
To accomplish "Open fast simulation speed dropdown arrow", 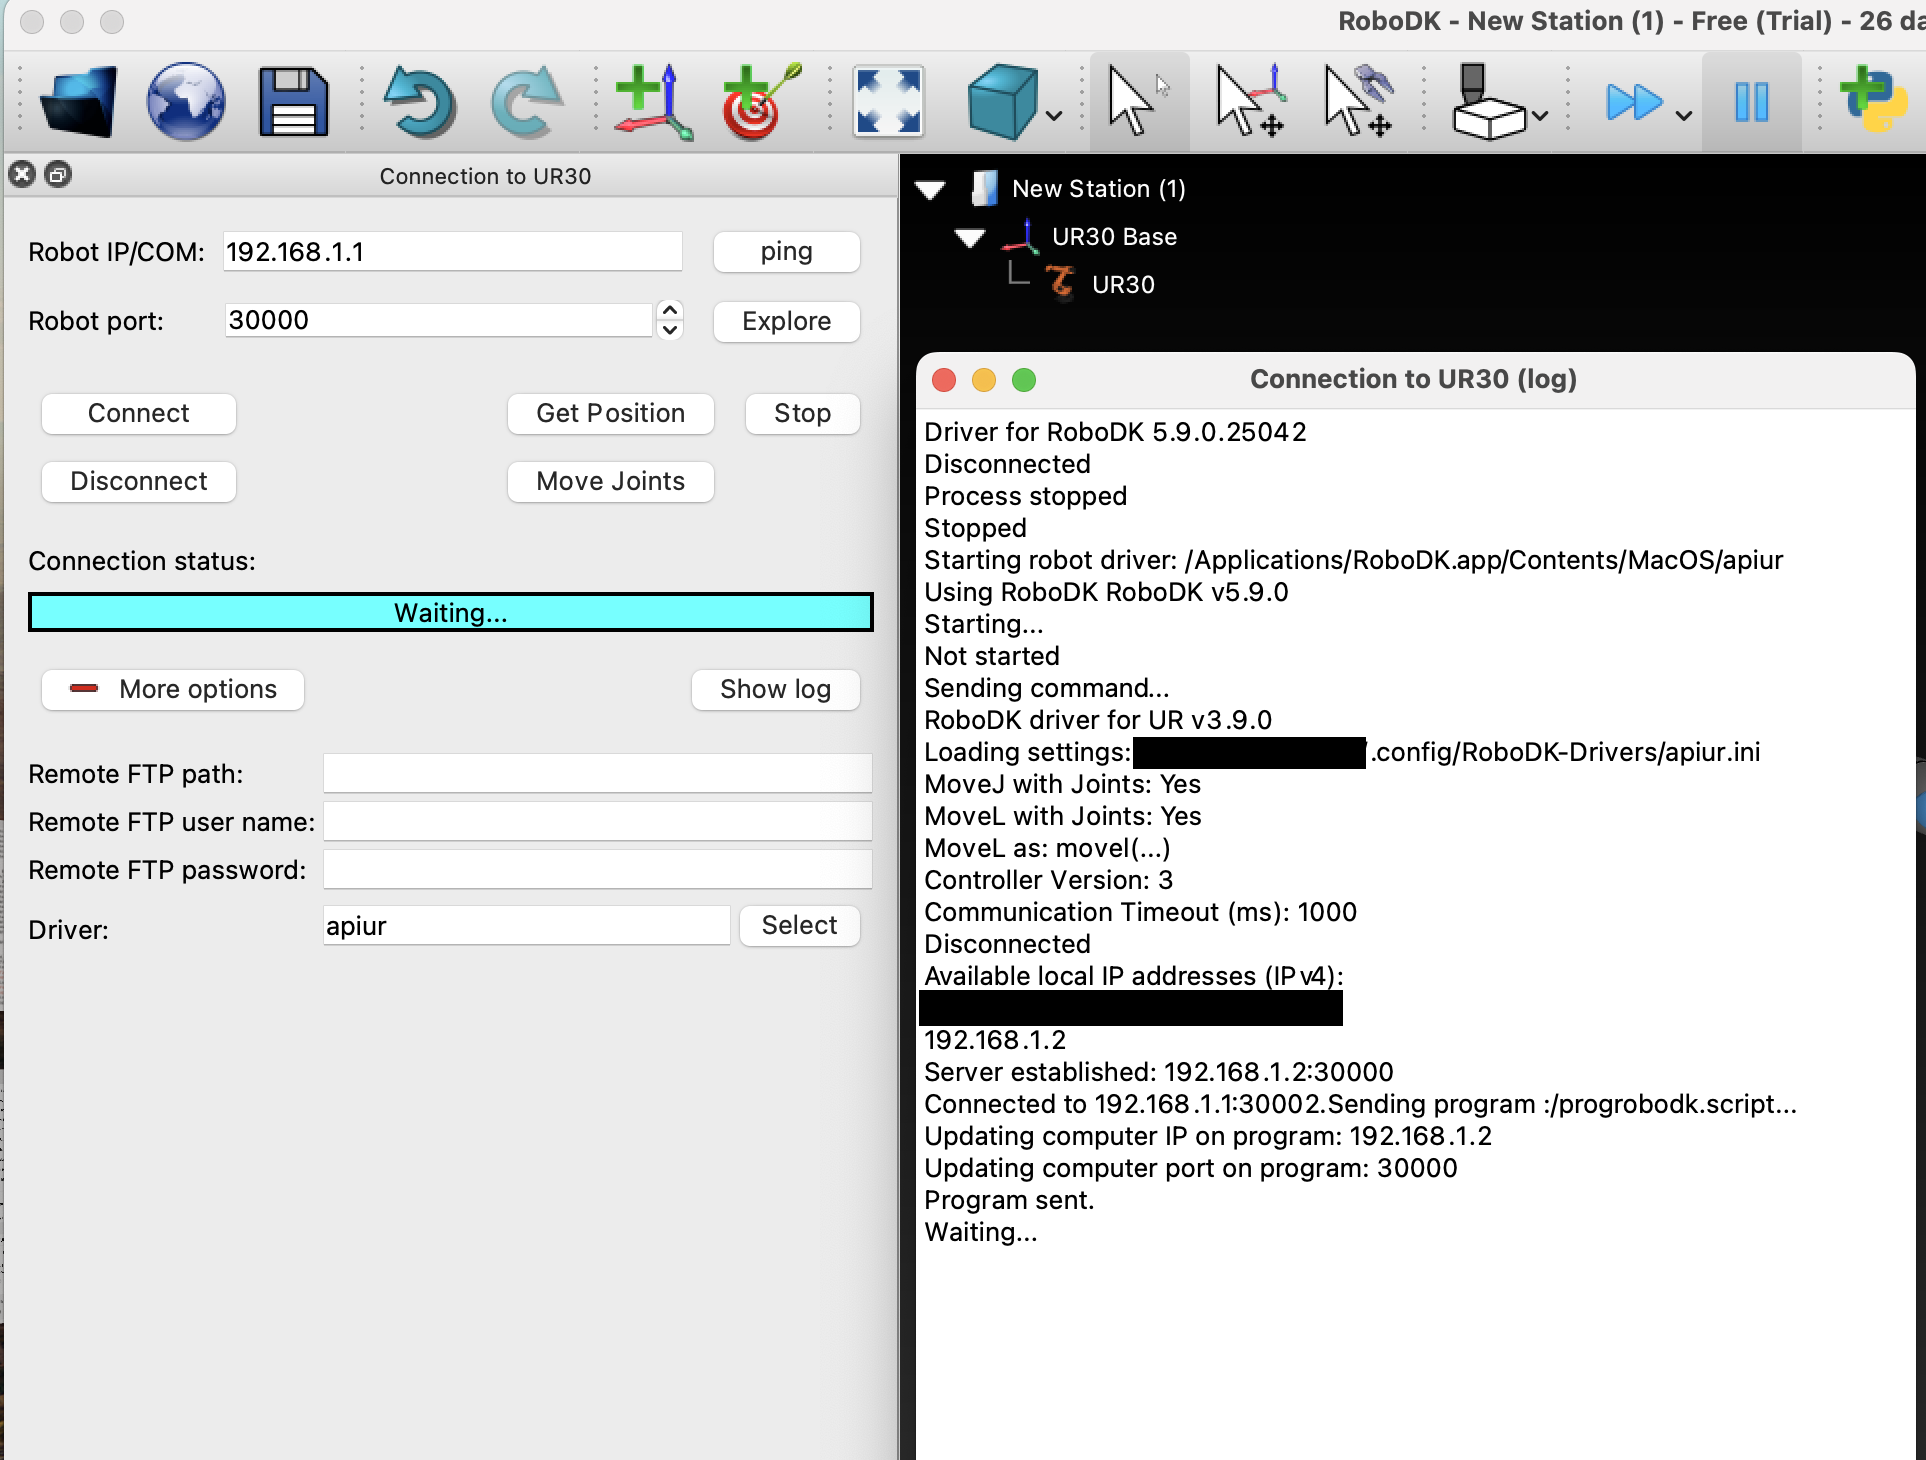I will (x=1684, y=116).
